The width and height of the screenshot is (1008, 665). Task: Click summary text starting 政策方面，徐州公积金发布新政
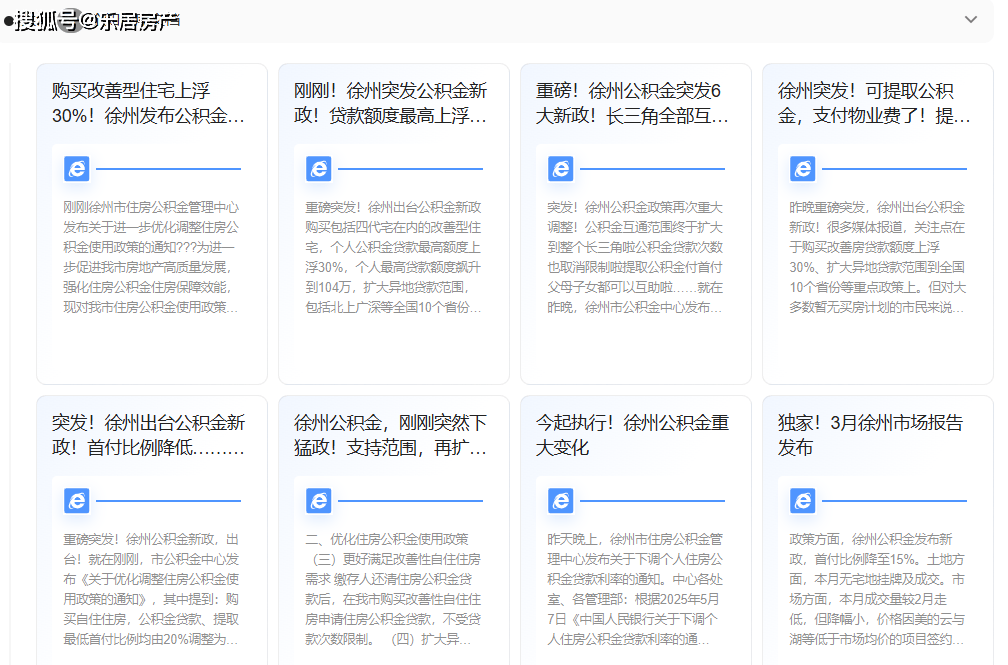(877, 589)
